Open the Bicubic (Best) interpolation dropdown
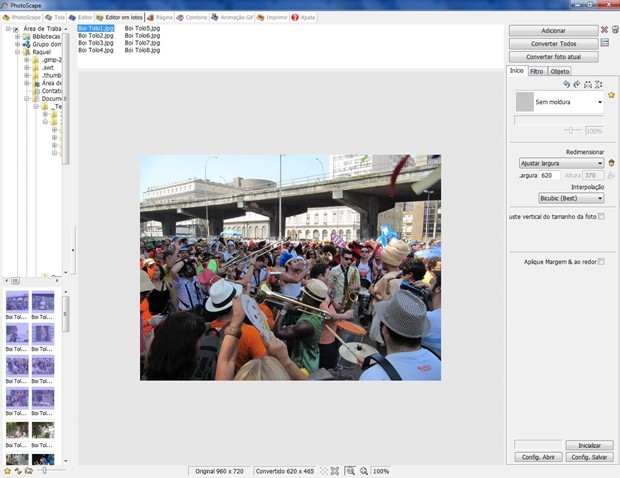 click(x=600, y=198)
